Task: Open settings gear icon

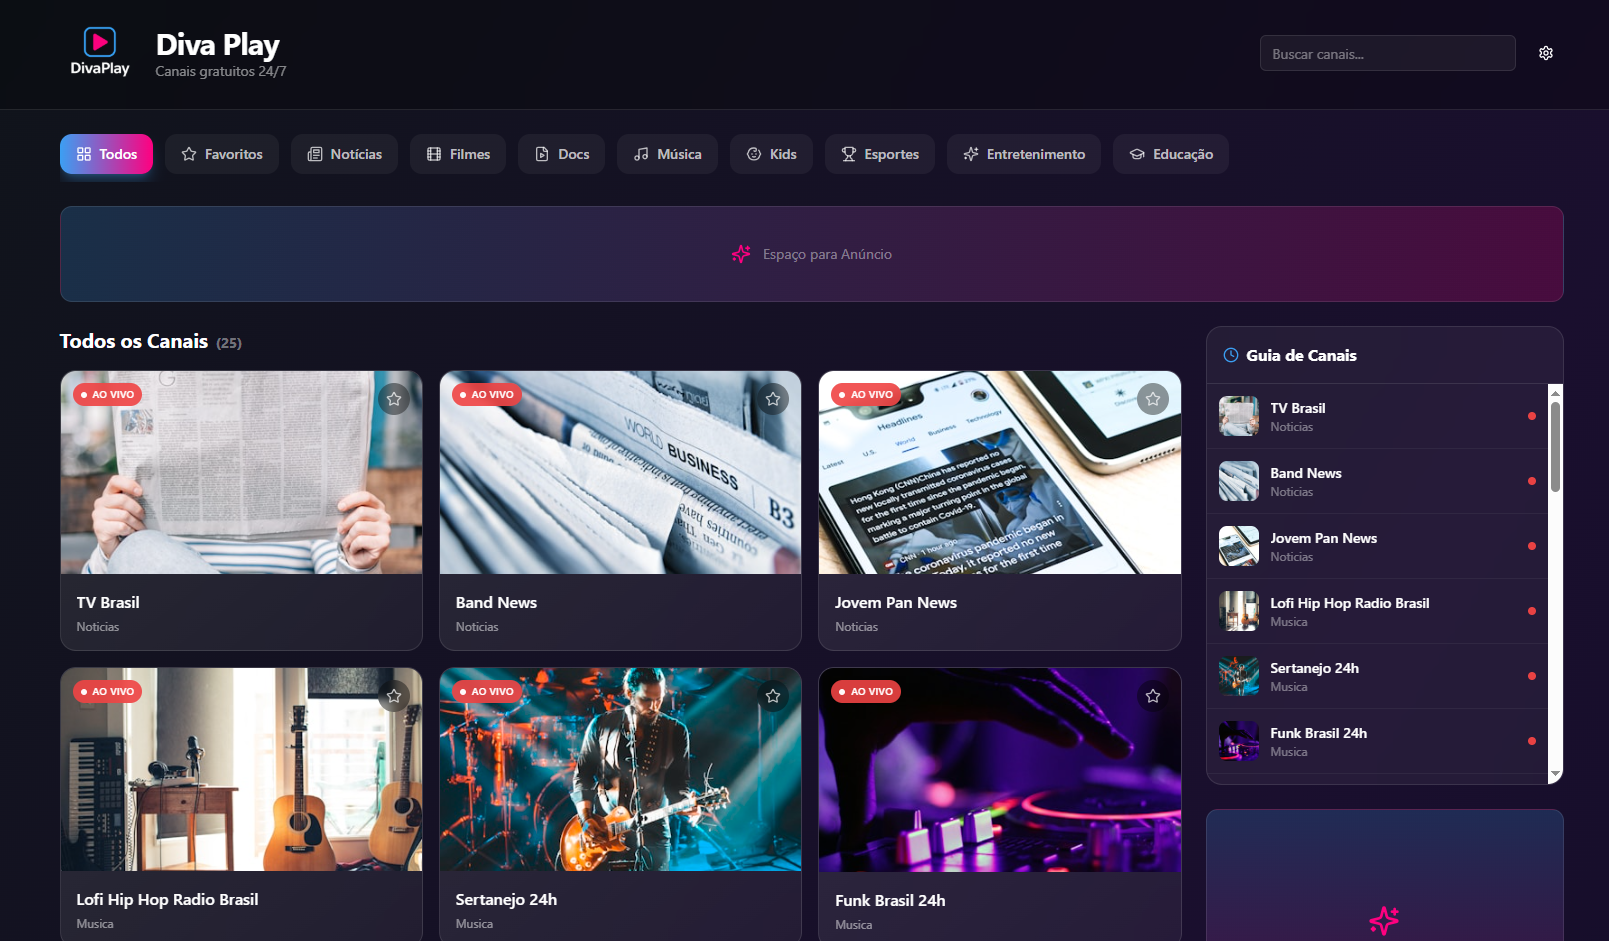Action: [1546, 53]
